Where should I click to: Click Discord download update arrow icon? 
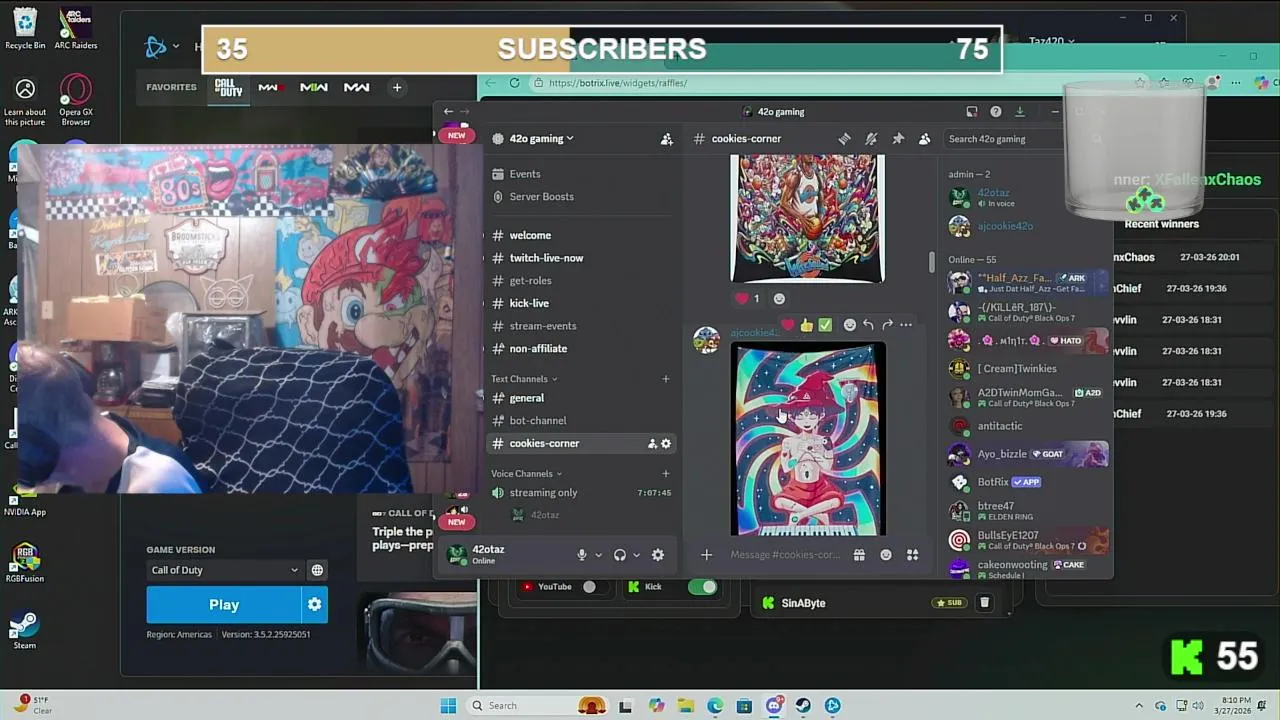pyautogui.click(x=1019, y=112)
